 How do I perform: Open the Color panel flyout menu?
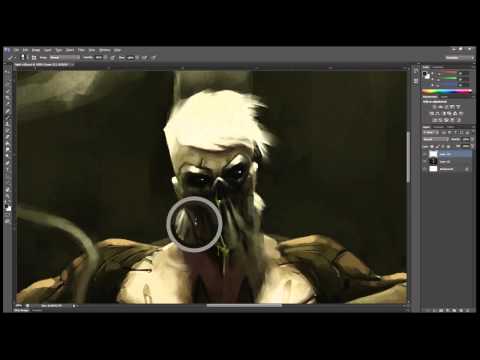tap(473, 67)
